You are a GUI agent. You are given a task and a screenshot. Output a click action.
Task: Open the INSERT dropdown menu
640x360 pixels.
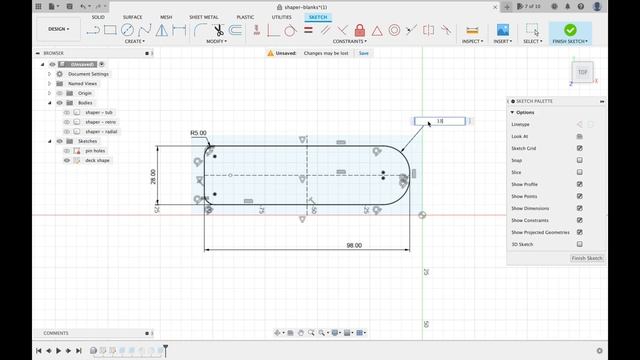(x=502, y=41)
